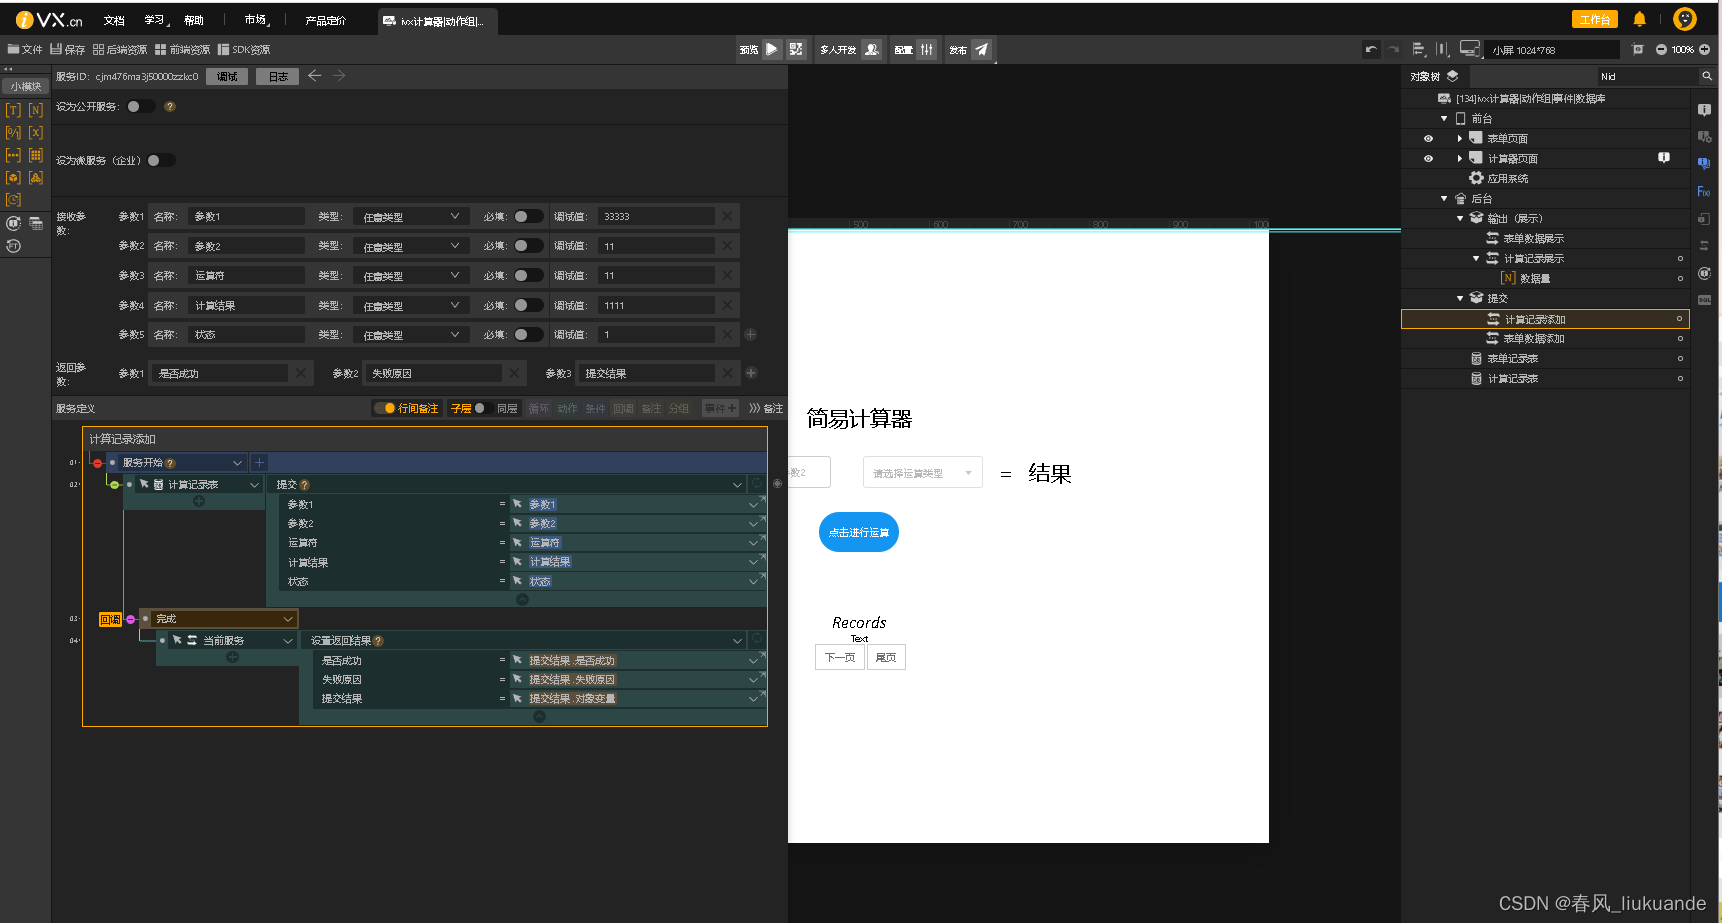Open type dropdown for 参数1
This screenshot has height=923, width=1722.
[x=411, y=216]
